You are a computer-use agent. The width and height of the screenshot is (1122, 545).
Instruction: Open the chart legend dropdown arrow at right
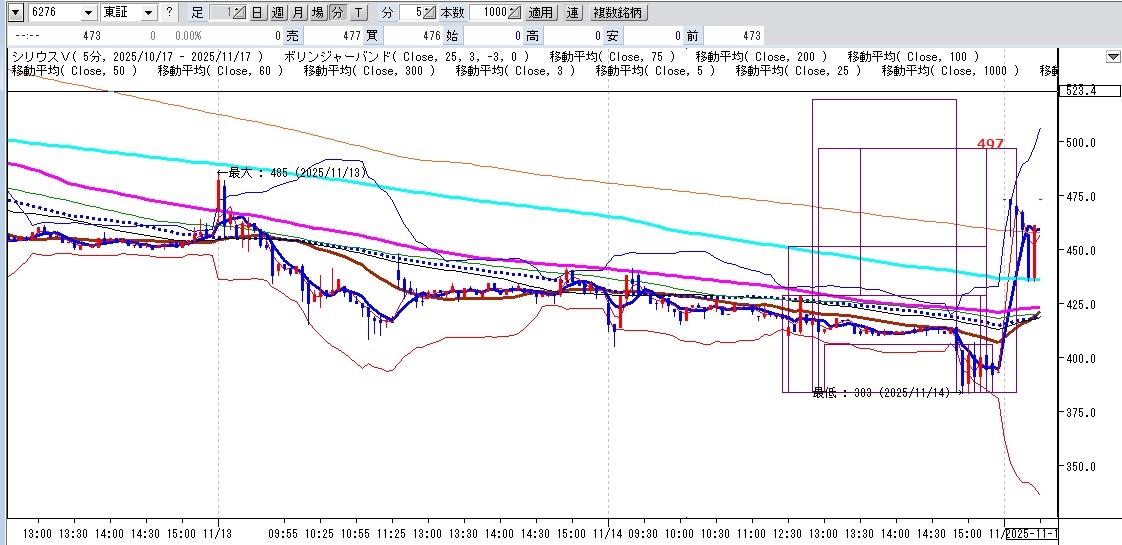coord(1113,56)
